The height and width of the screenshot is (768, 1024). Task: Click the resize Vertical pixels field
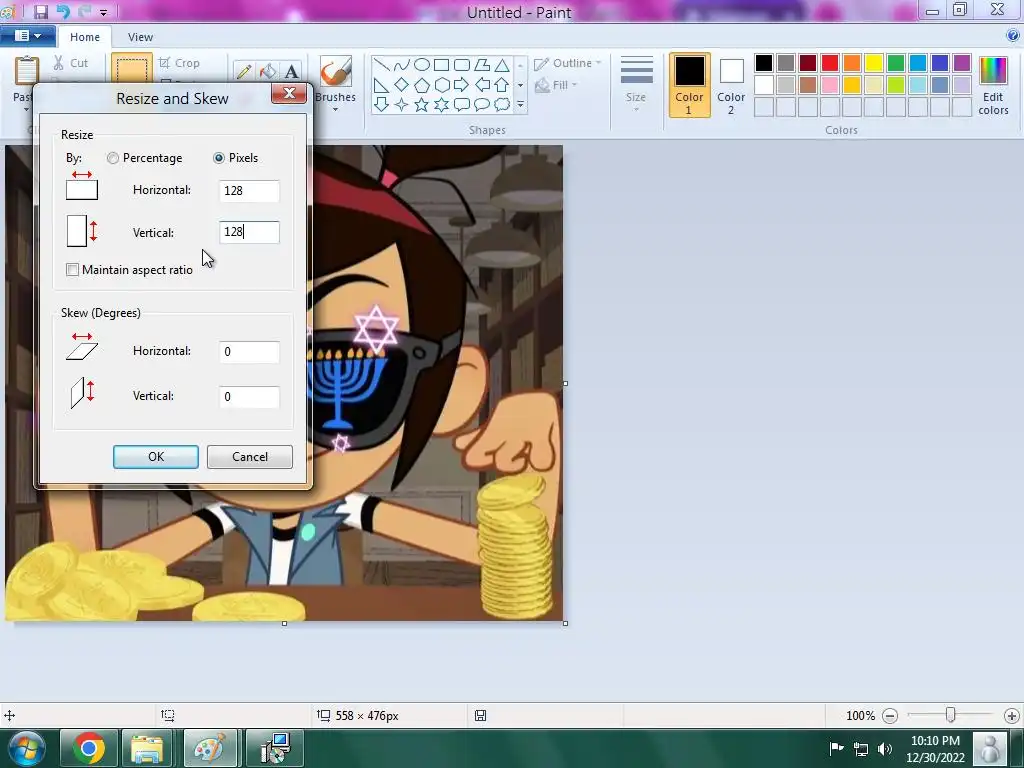249,232
